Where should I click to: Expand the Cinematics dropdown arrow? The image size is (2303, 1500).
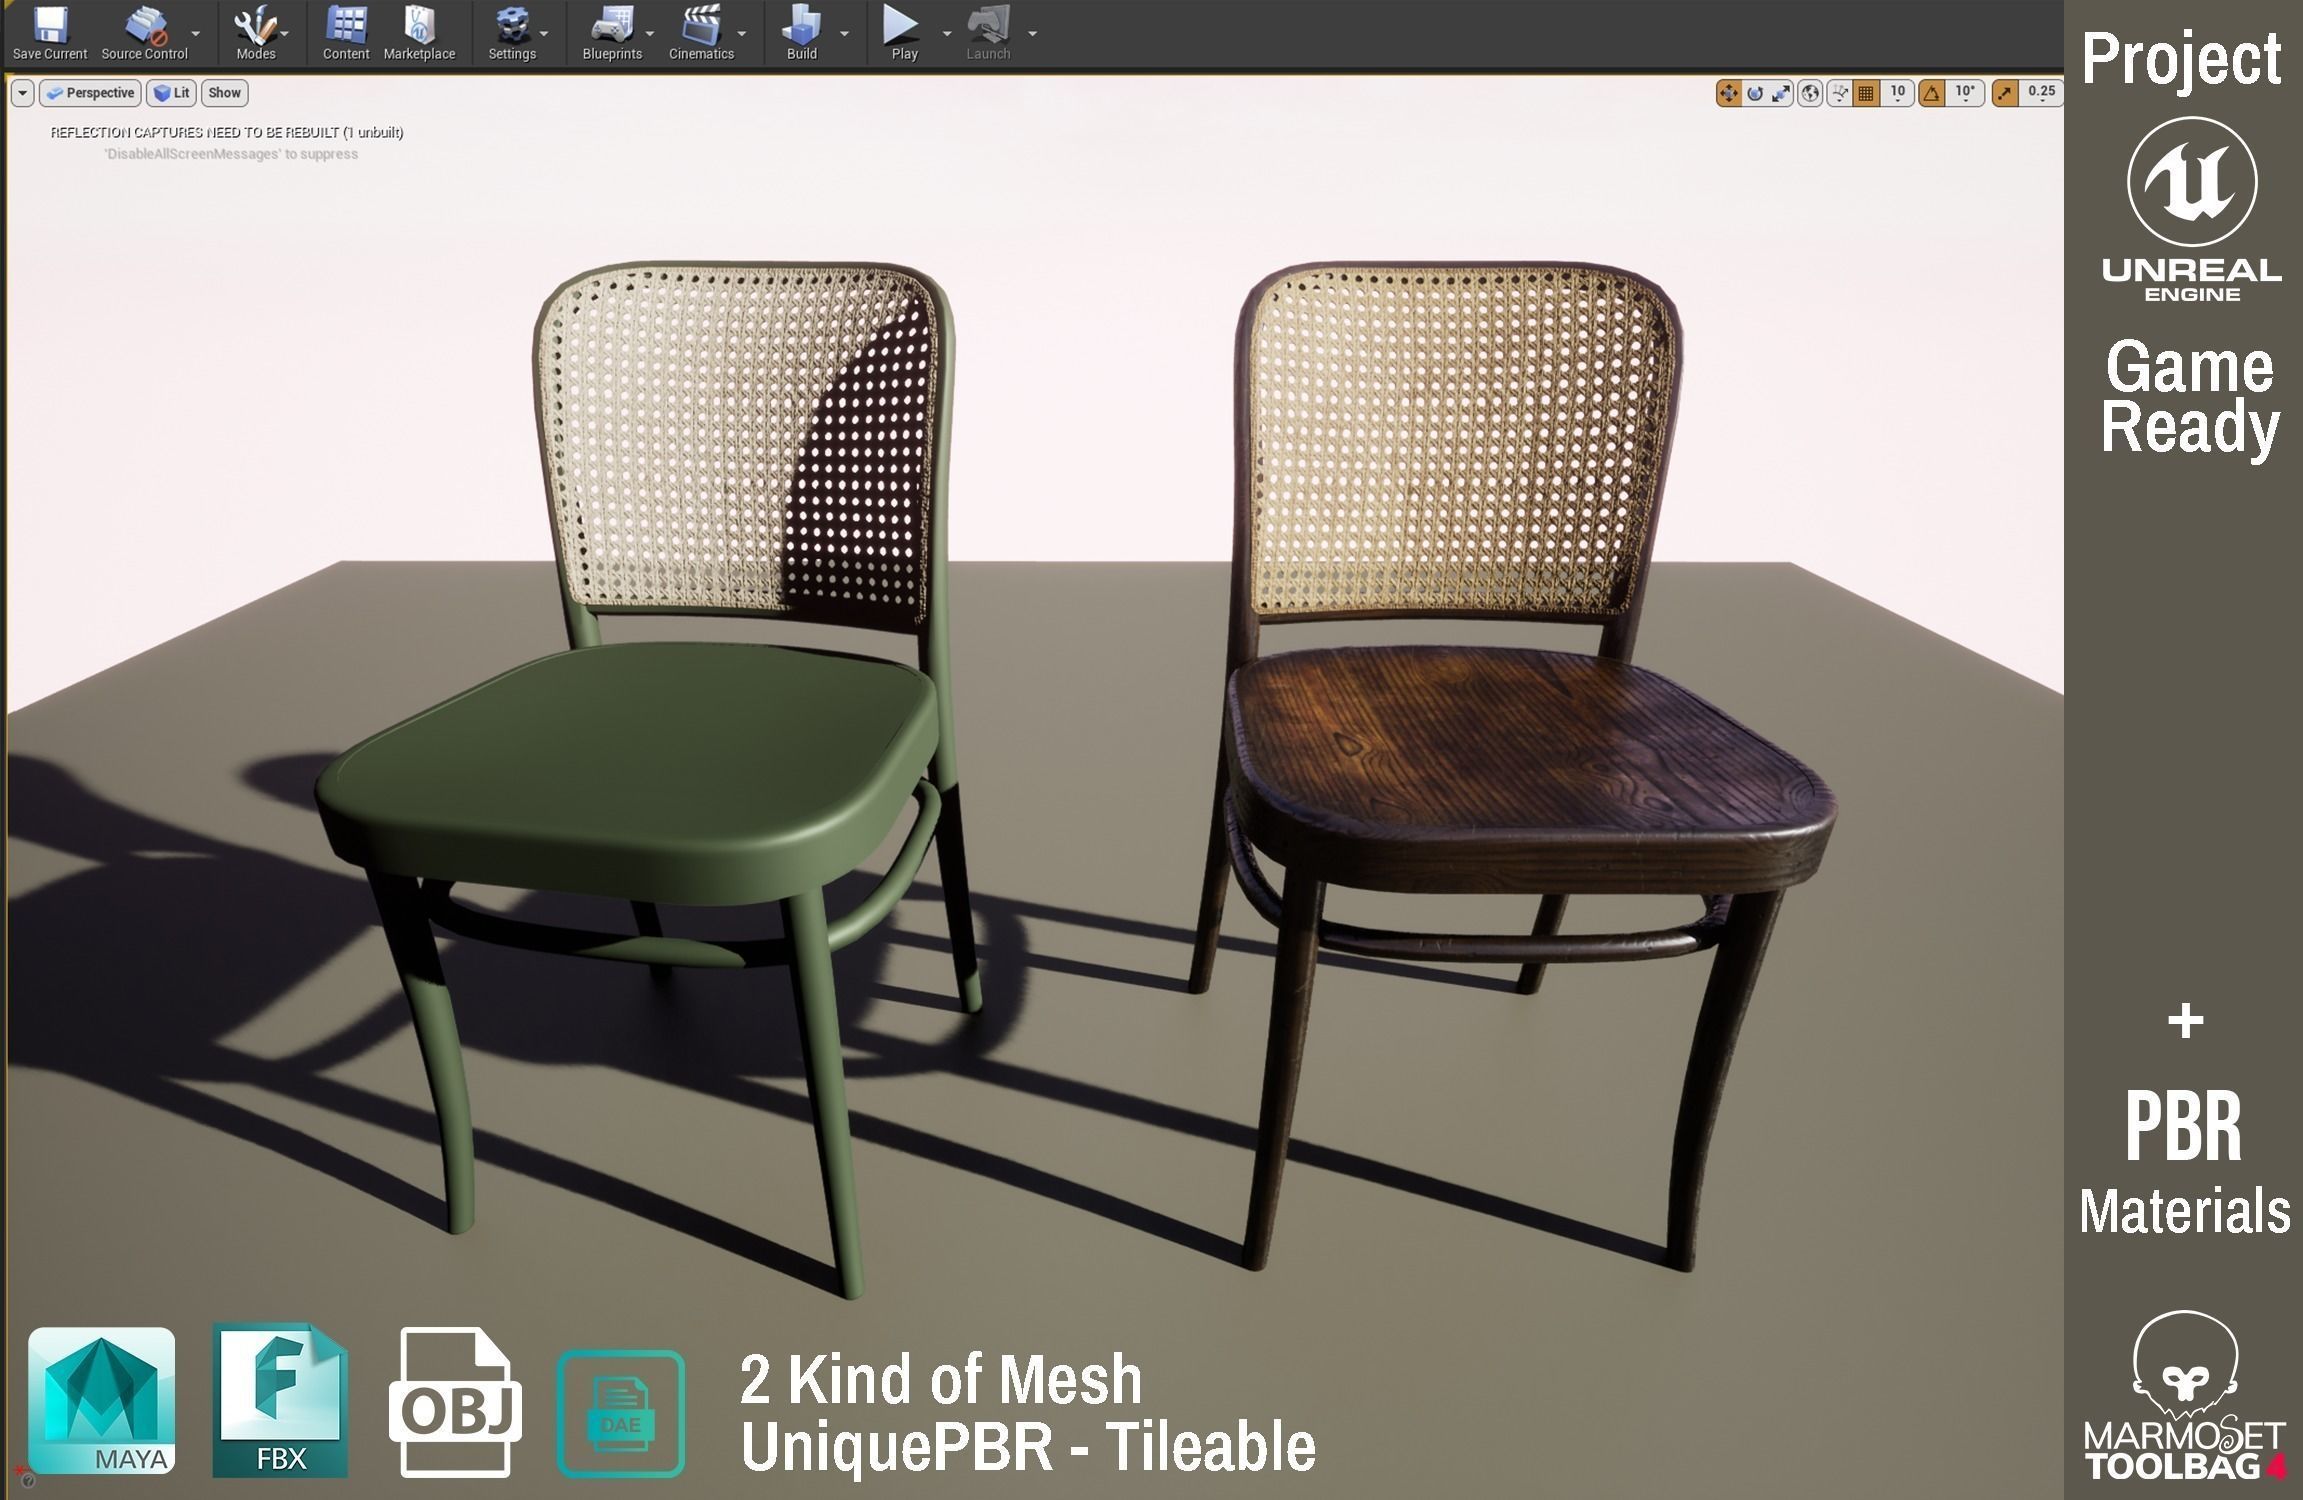click(x=742, y=33)
